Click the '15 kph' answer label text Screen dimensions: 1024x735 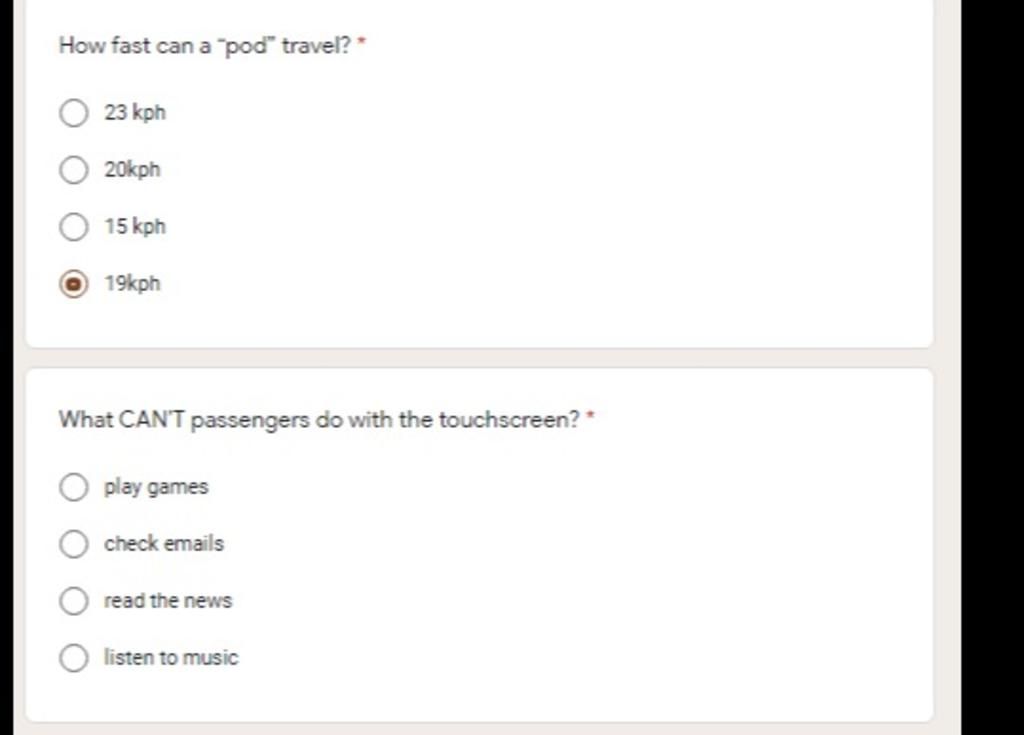point(135,227)
